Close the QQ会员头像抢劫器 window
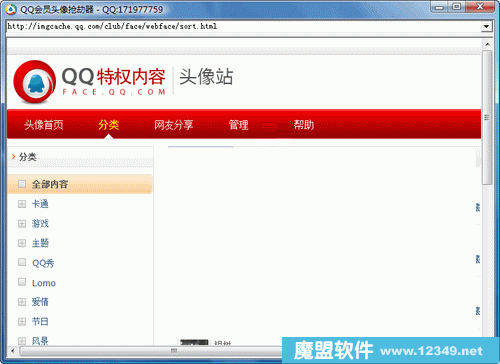The image size is (500, 364). pos(480,7)
